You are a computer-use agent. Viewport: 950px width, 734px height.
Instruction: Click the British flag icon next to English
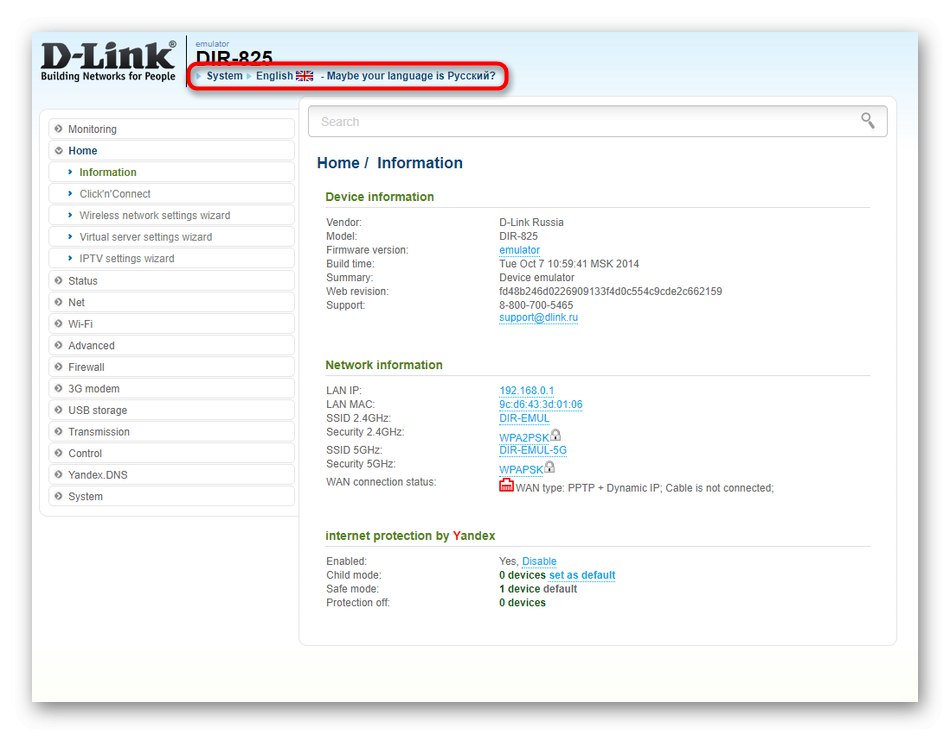tap(304, 75)
